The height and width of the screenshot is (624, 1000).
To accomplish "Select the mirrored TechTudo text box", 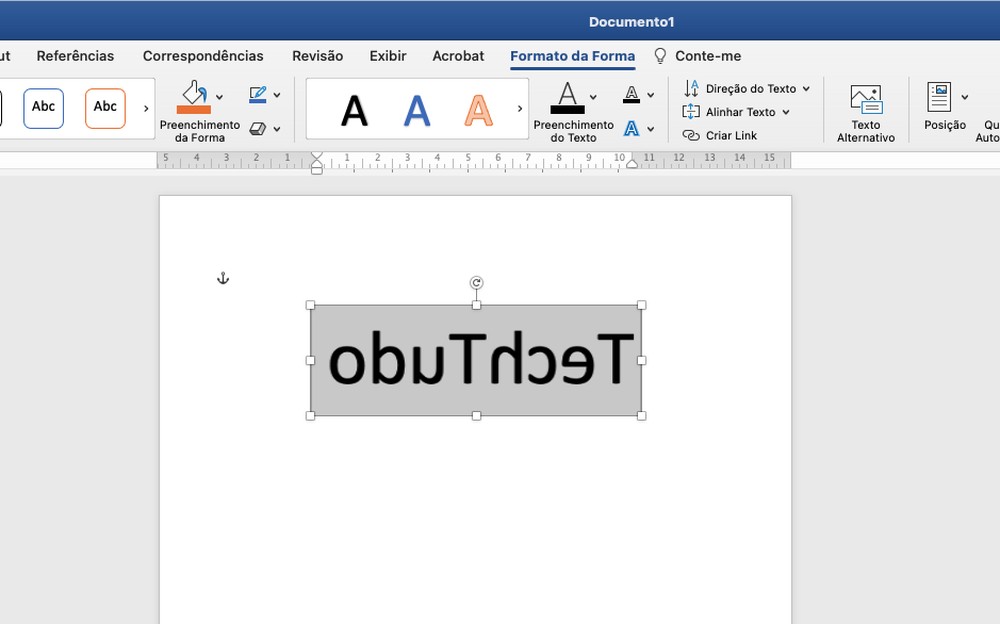I will (476, 360).
